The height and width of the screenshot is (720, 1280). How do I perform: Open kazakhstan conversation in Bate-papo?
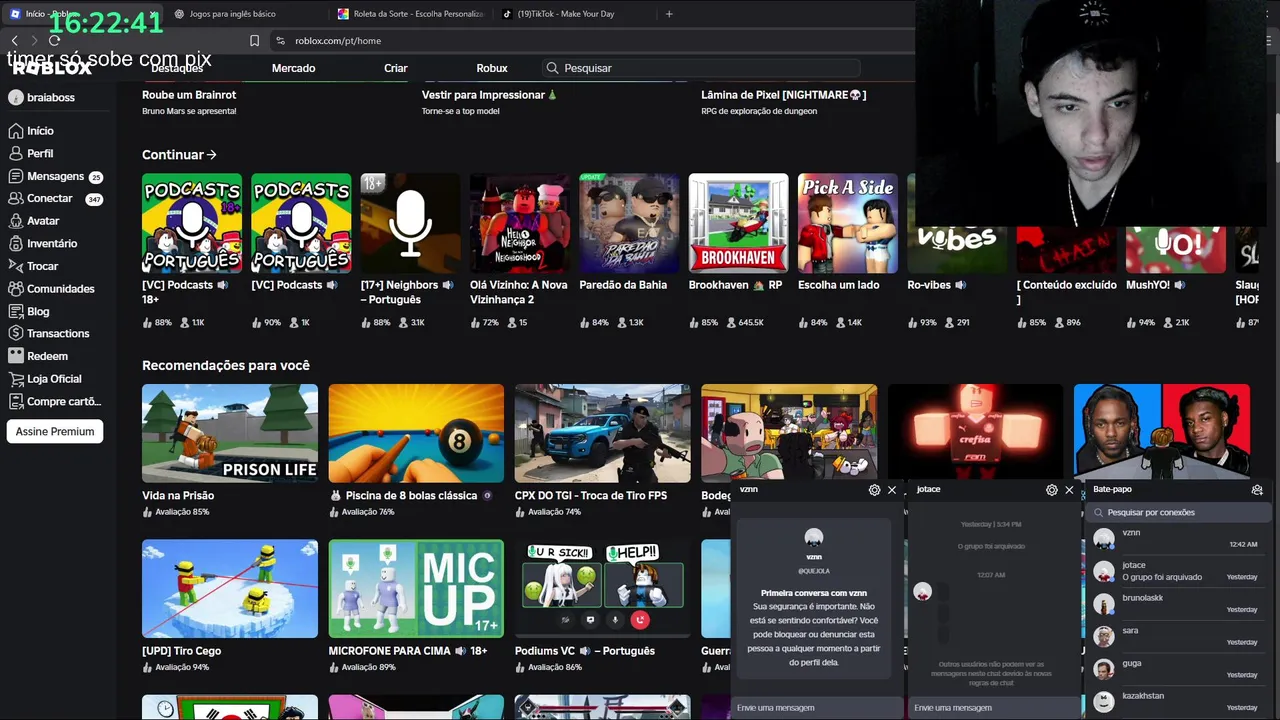click(1176, 702)
